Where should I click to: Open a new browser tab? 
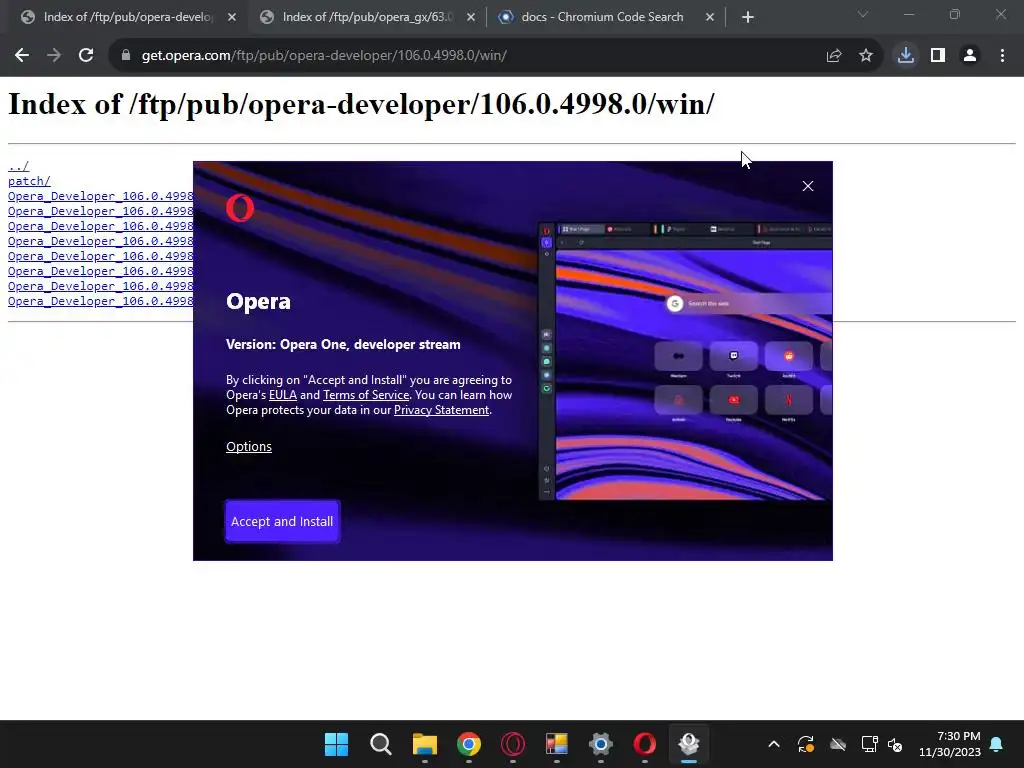(748, 18)
